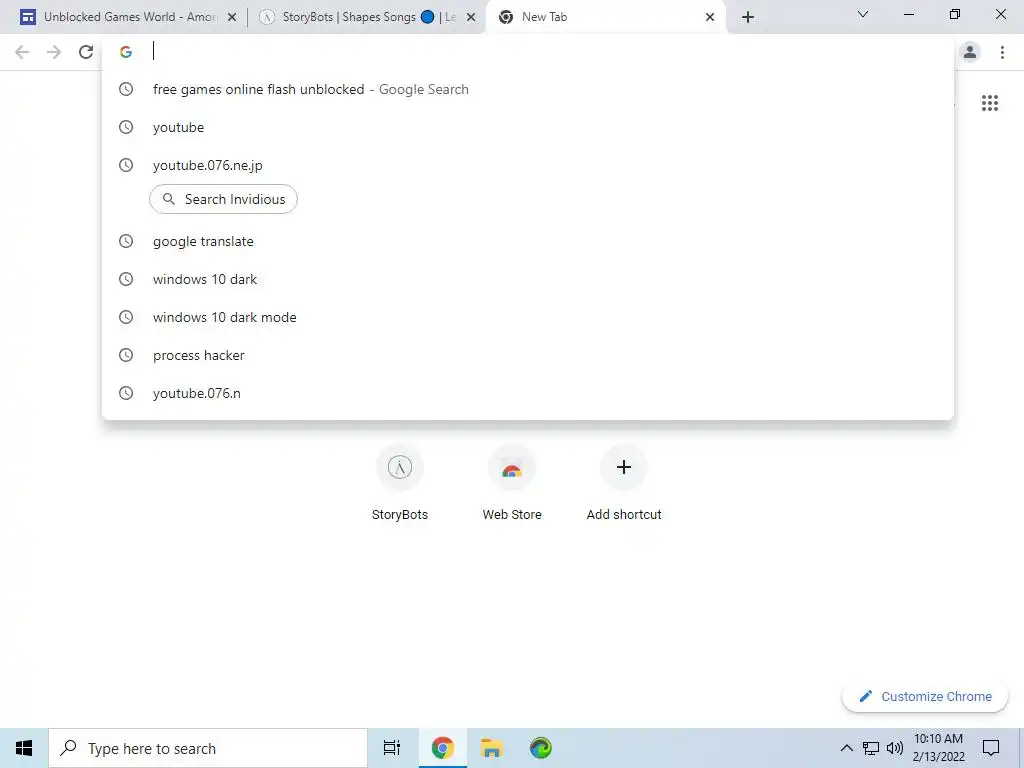Select the 'youtube.076.n' suggestion
Screen dimensions: 1024x768
tap(528, 393)
